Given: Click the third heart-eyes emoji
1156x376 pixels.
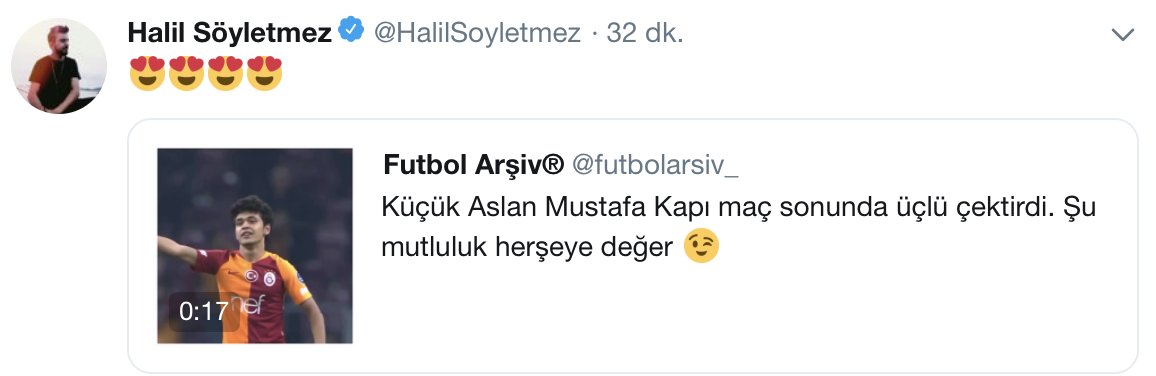Looking at the screenshot, I should click(226, 72).
